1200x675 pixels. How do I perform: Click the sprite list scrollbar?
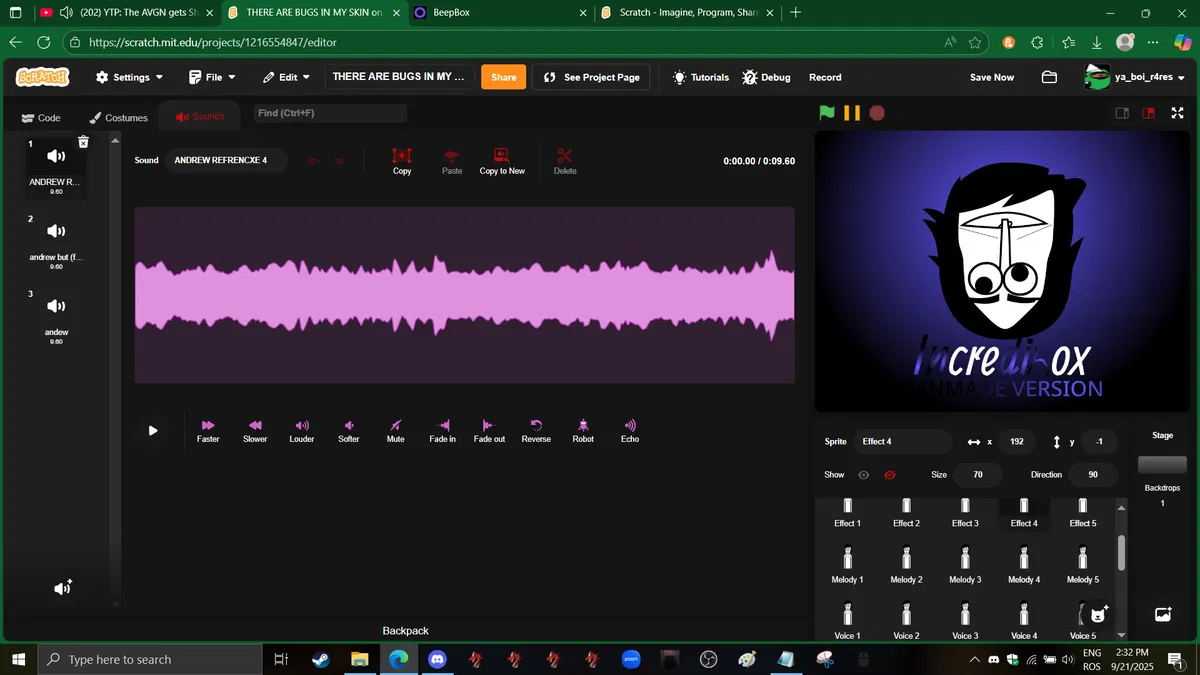point(1121,552)
